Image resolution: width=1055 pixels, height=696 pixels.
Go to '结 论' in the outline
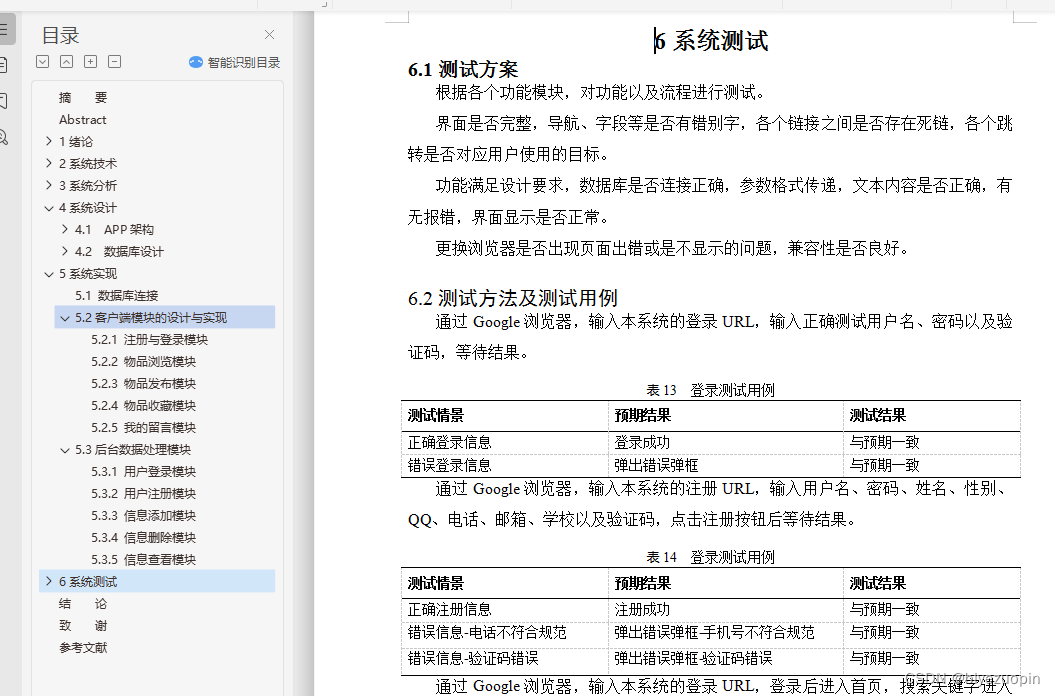pos(83,604)
